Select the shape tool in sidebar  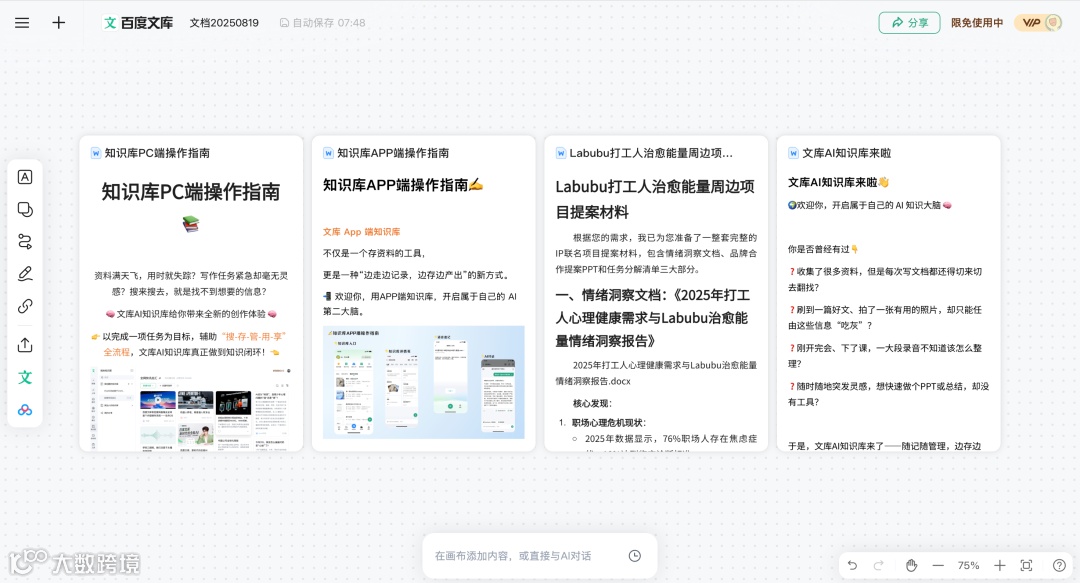click(25, 209)
